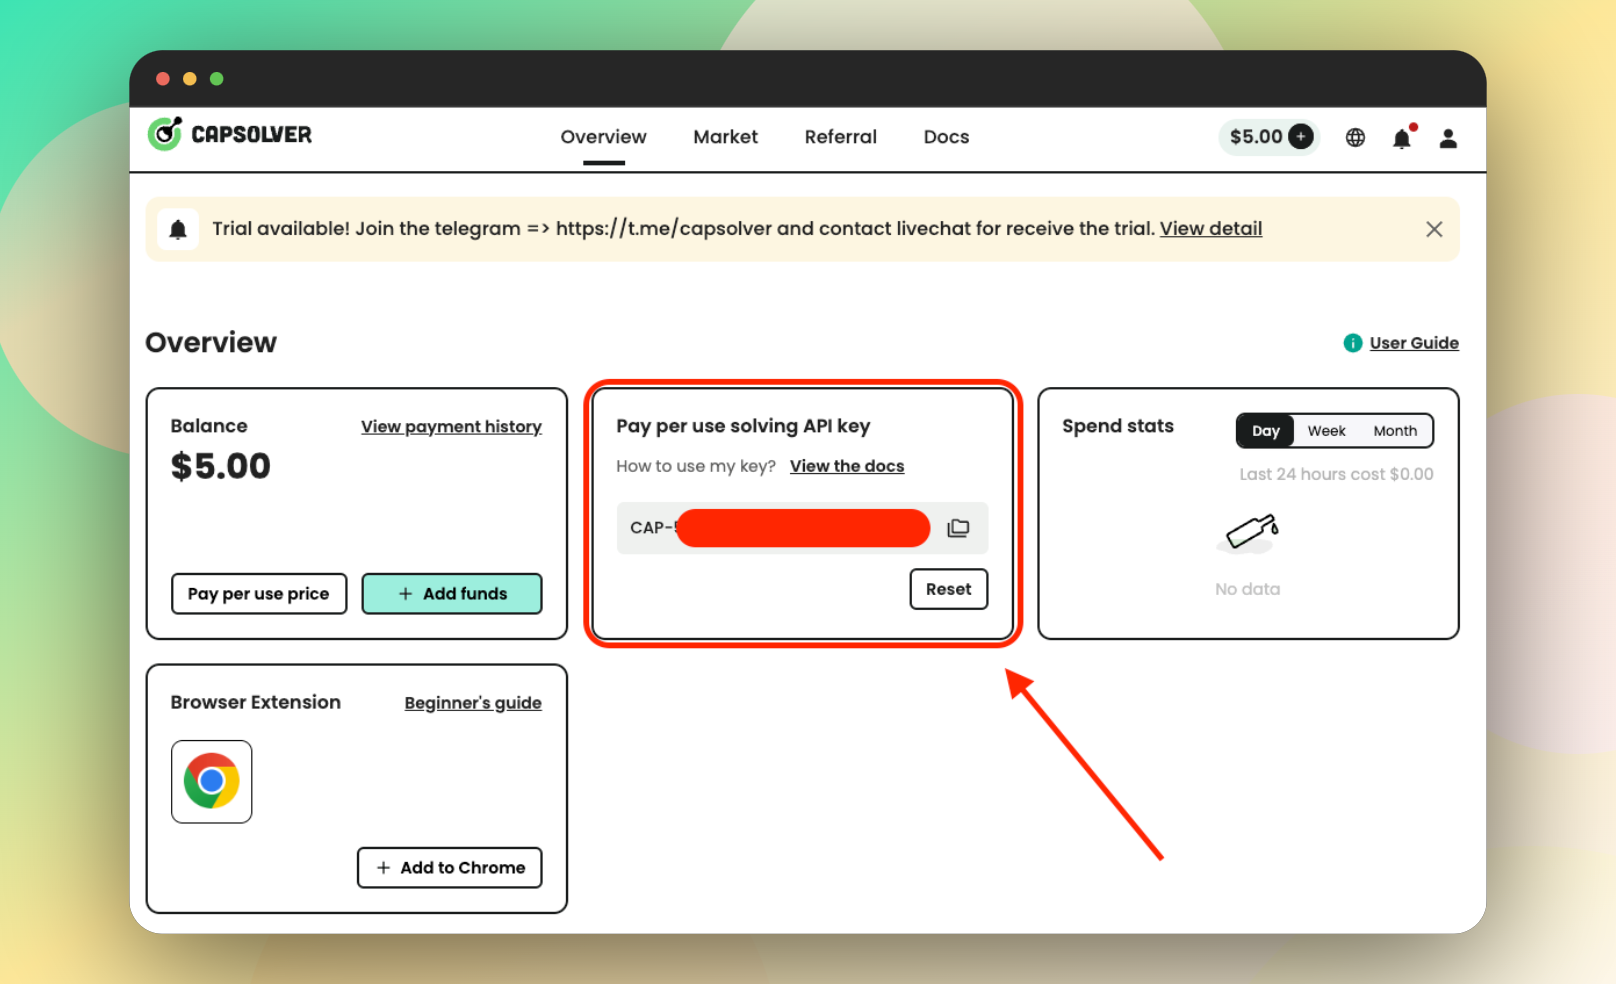Select Day in Spend stats

point(1265,430)
